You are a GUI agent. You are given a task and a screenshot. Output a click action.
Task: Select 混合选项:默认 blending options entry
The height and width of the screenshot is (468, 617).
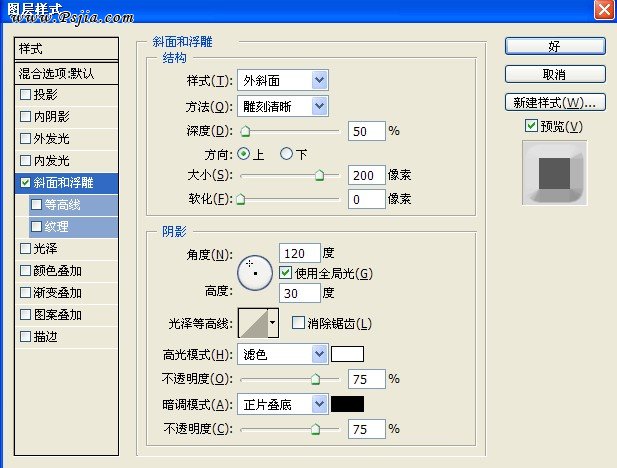point(66,73)
